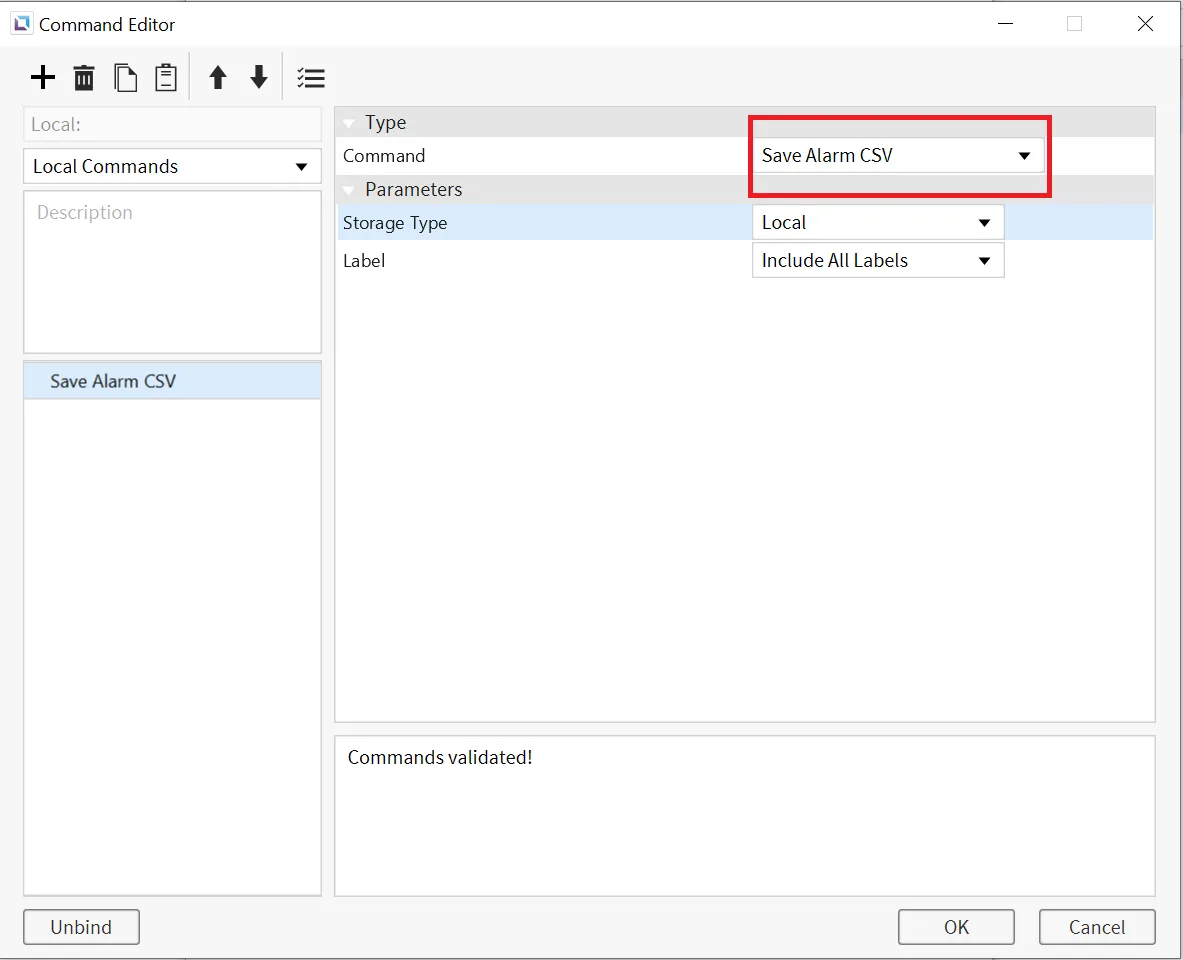Click the Command Editor app icon
Image resolution: width=1183 pixels, height=960 pixels.
(21, 24)
